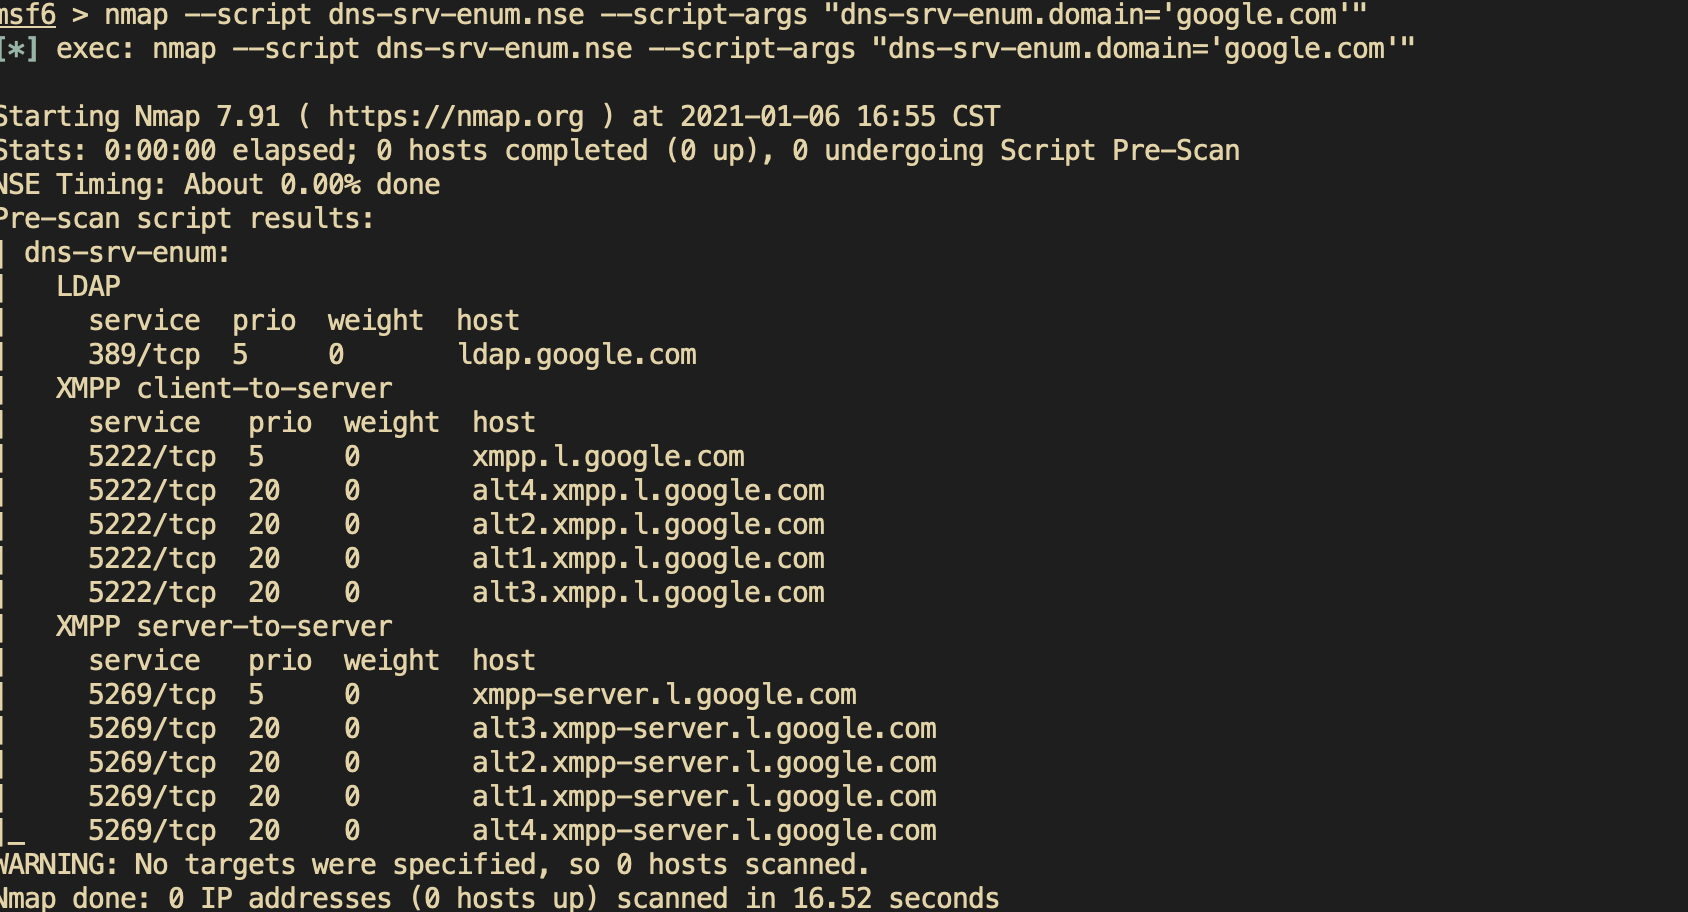Click the [*] exec status marker
This screenshot has height=912, width=1688.
(18, 49)
